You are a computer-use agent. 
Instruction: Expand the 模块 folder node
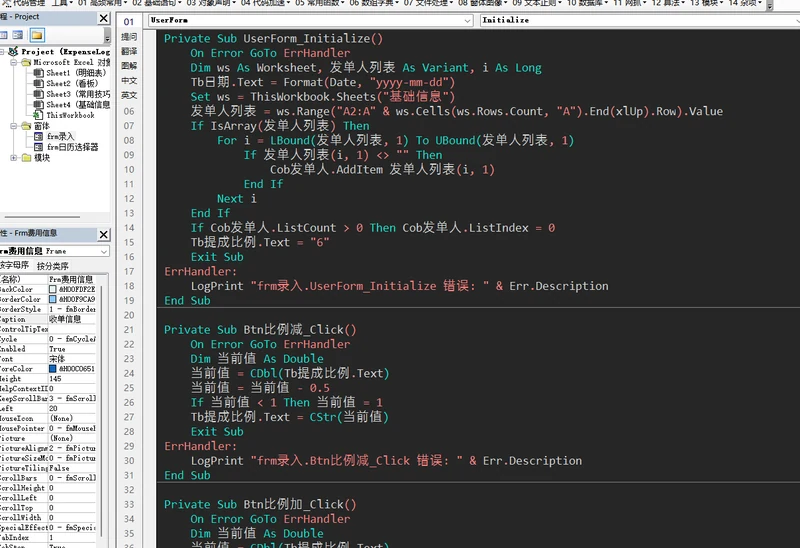tap(14, 158)
